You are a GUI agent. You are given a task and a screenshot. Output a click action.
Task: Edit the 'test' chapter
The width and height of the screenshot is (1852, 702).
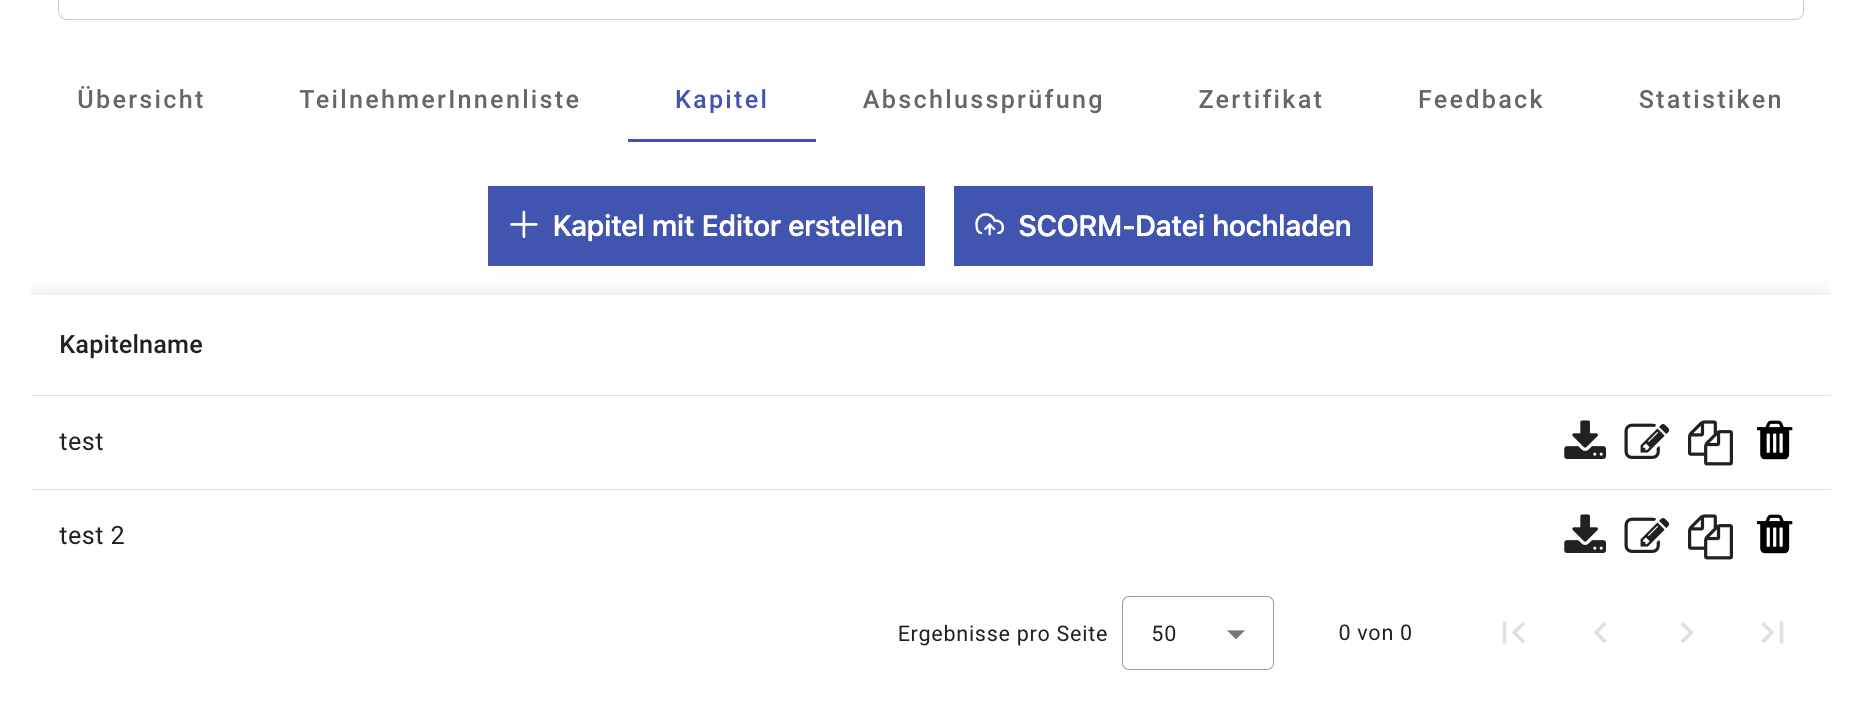[x=1646, y=441]
